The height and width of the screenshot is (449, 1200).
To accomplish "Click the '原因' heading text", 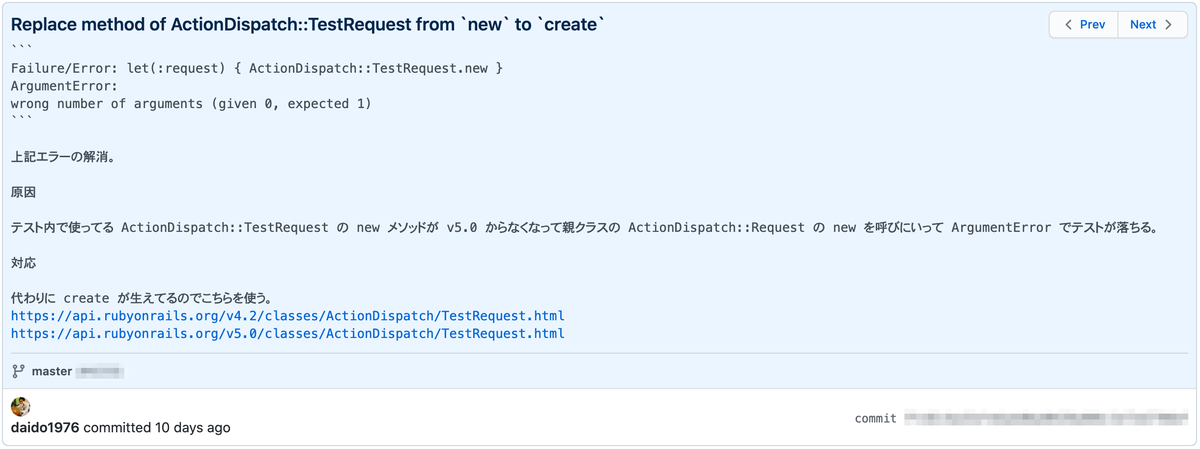I will 23,191.
